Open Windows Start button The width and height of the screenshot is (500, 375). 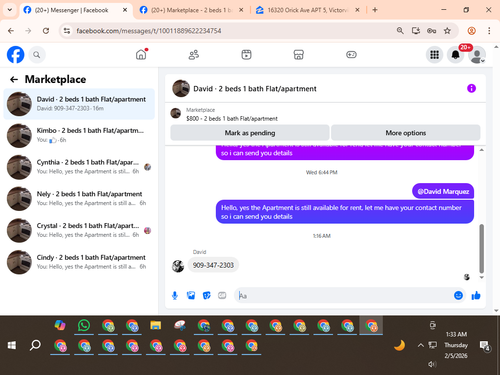click(x=12, y=345)
